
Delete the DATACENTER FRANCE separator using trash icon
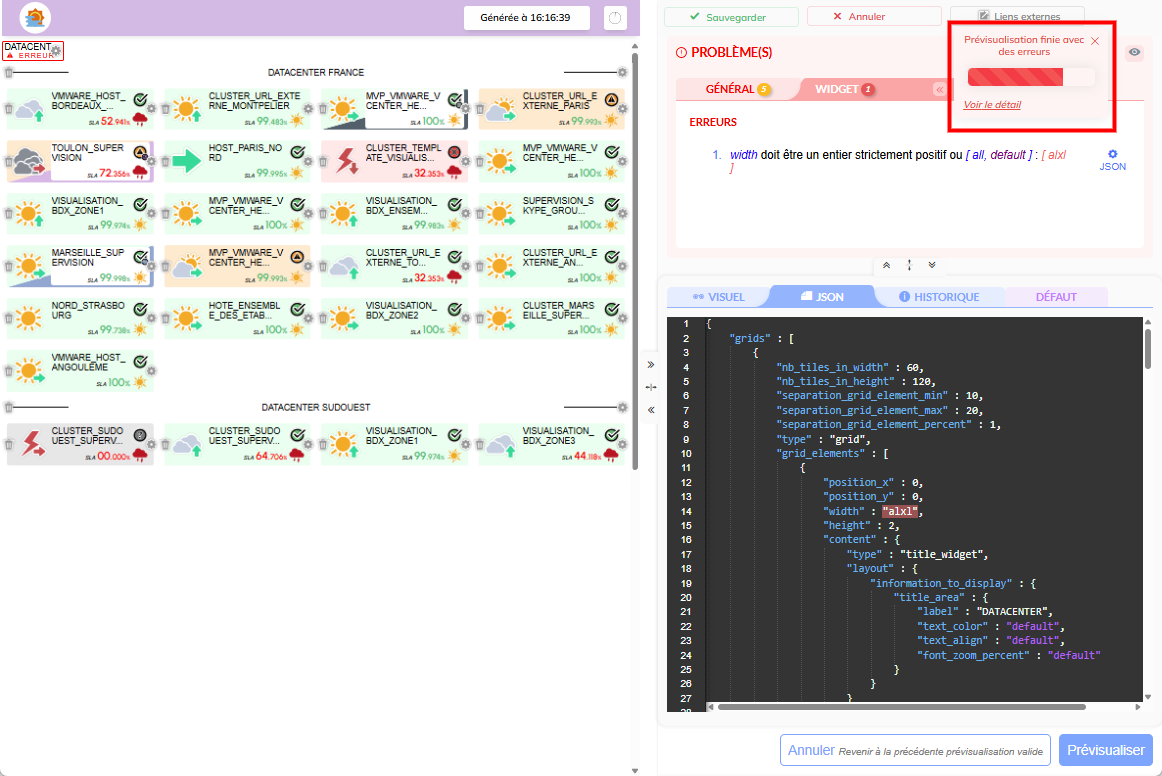[x=9, y=73]
